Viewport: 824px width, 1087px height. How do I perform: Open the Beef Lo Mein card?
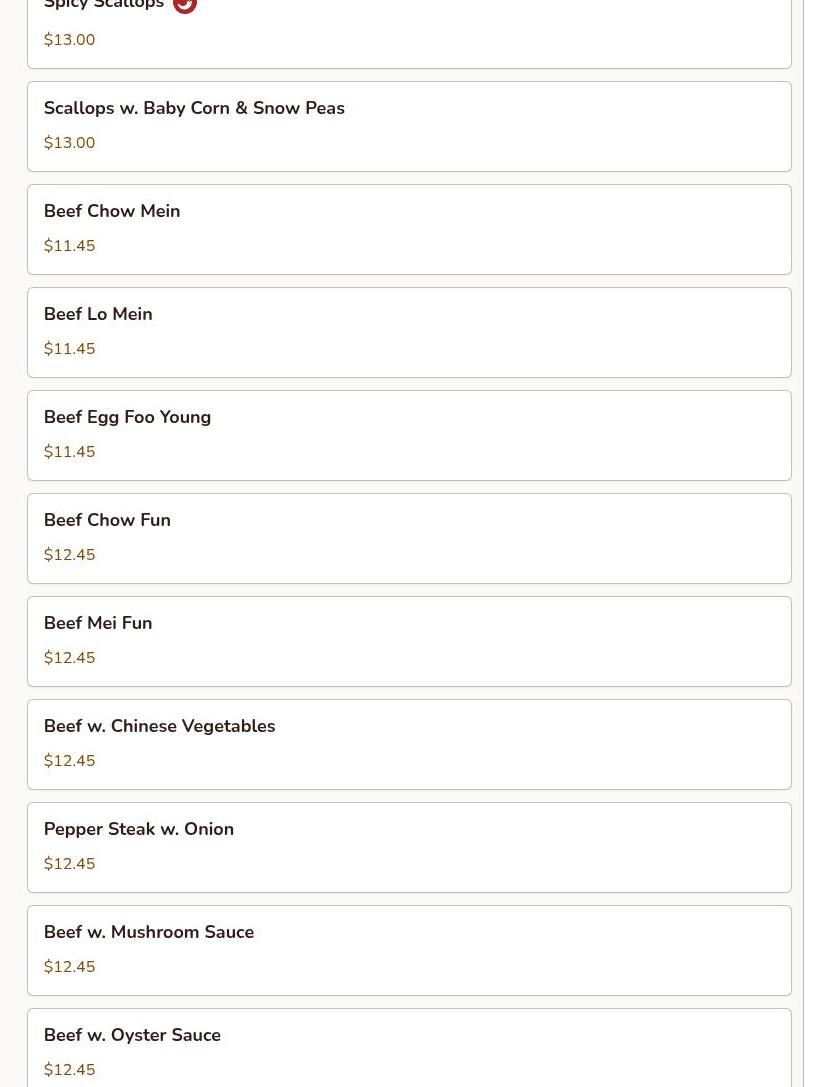409,333
